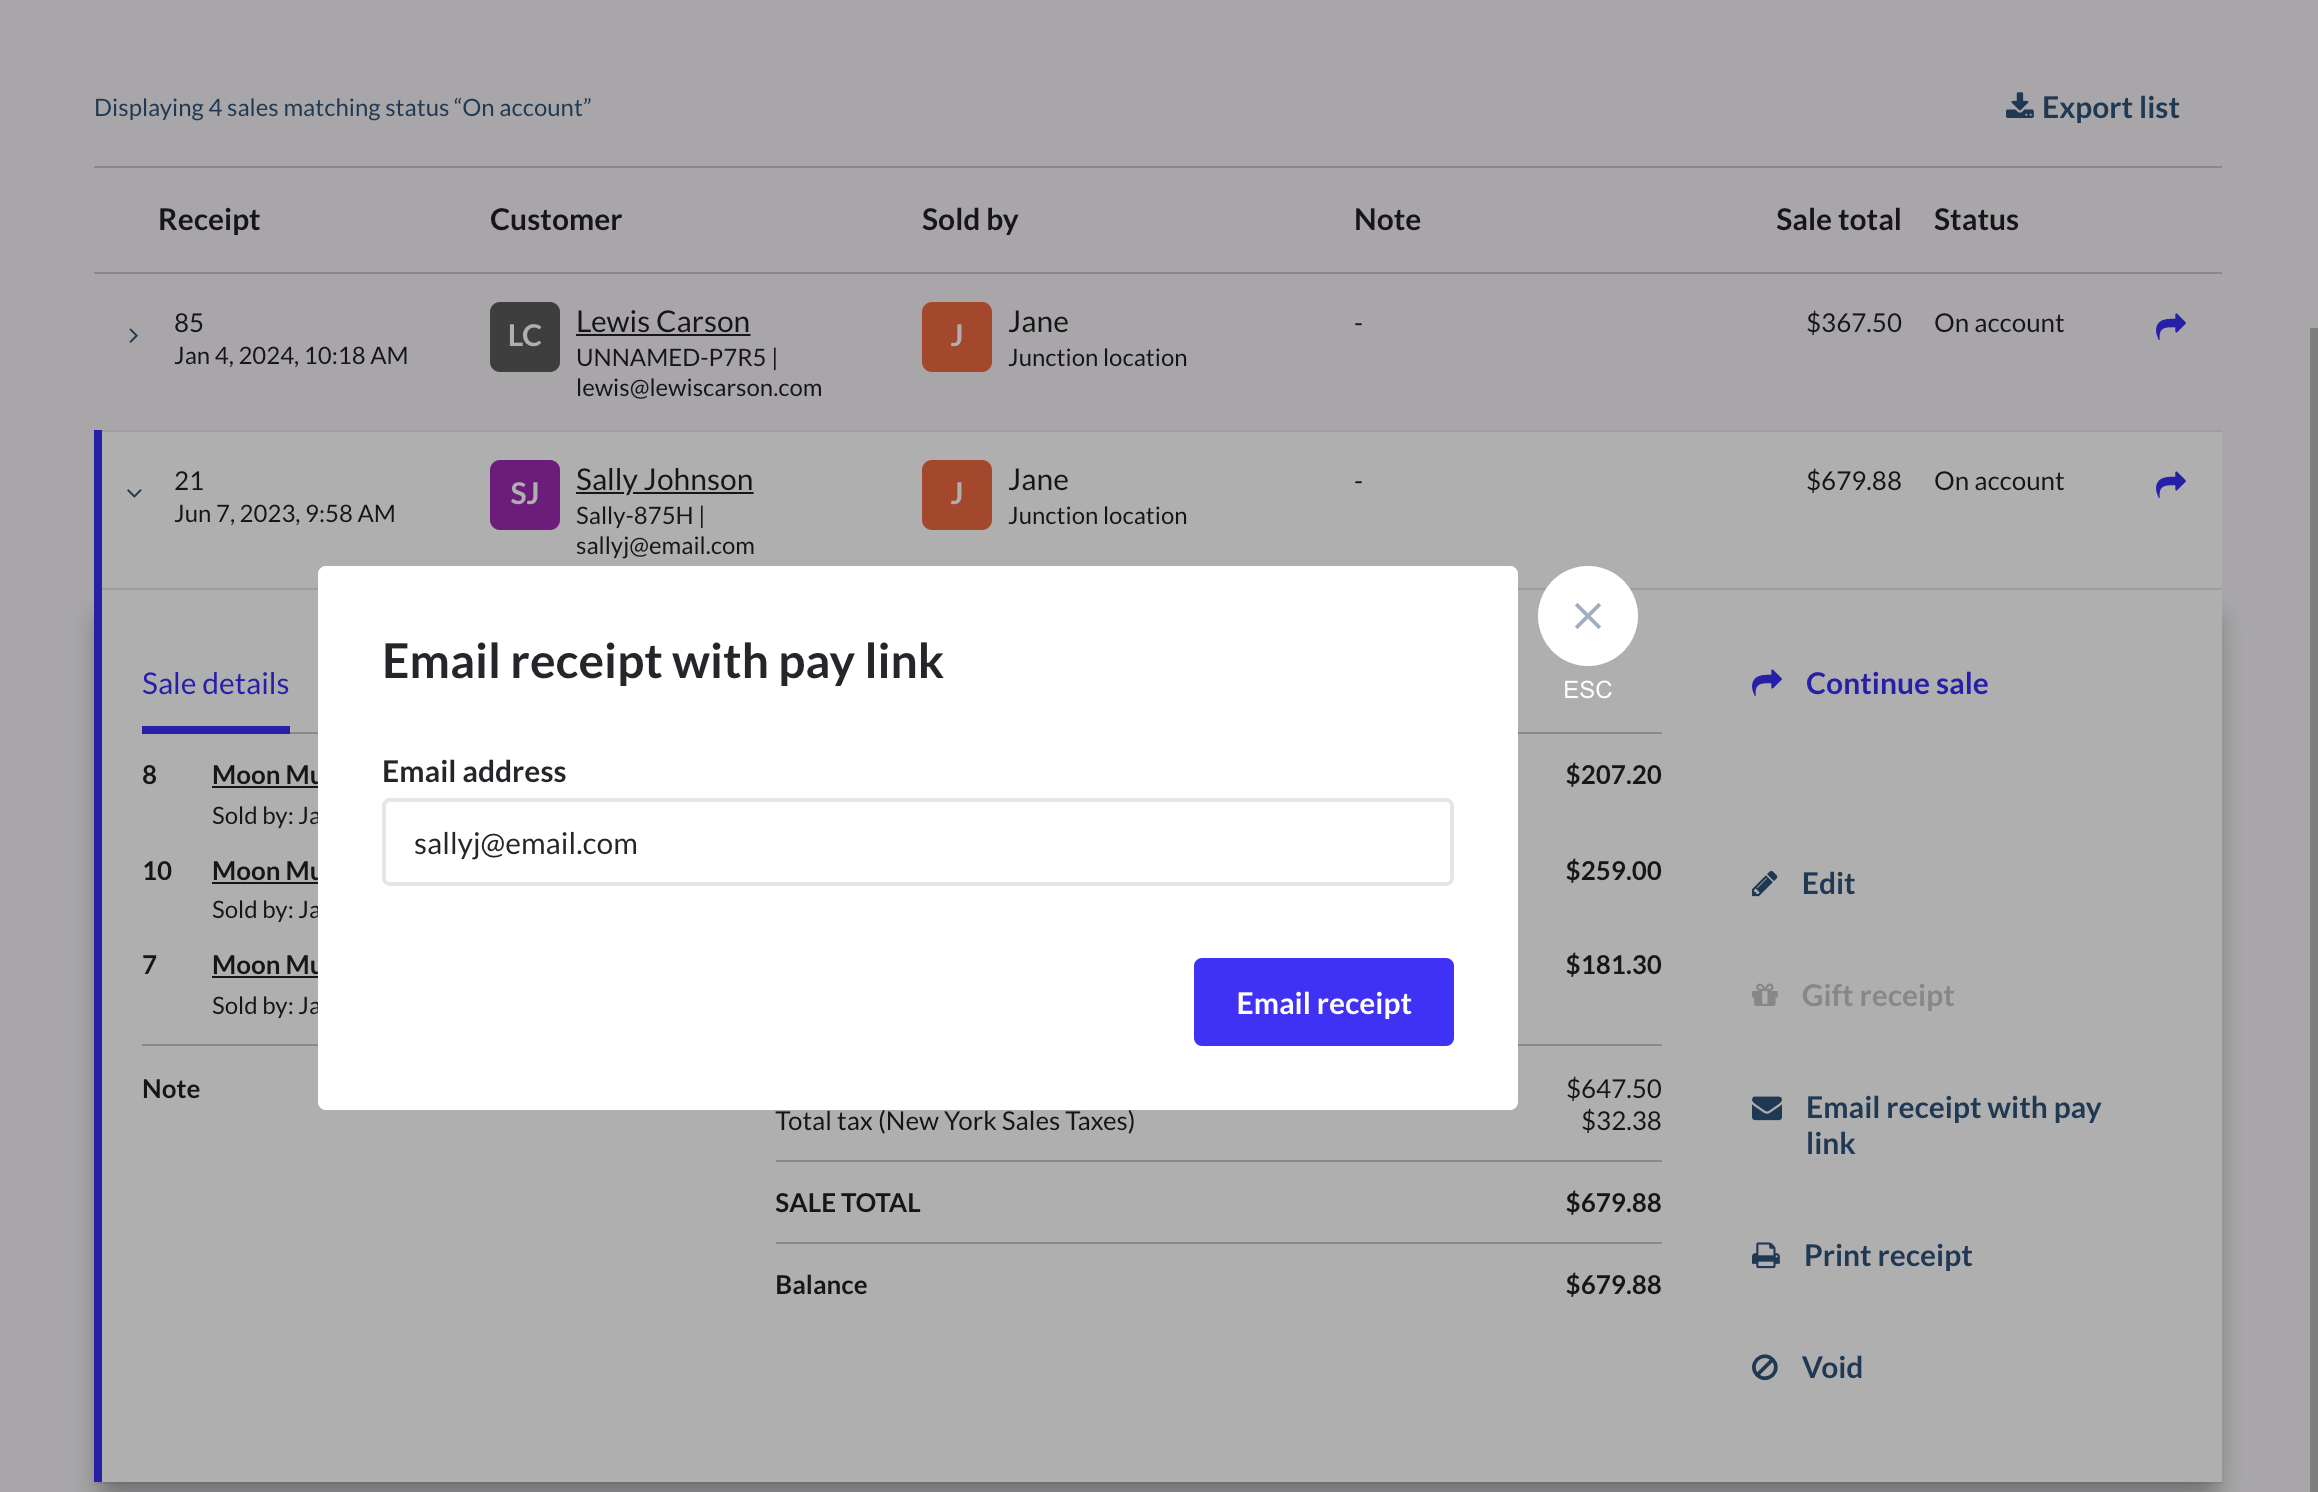Close the email receipt dialog with X

[1587, 616]
